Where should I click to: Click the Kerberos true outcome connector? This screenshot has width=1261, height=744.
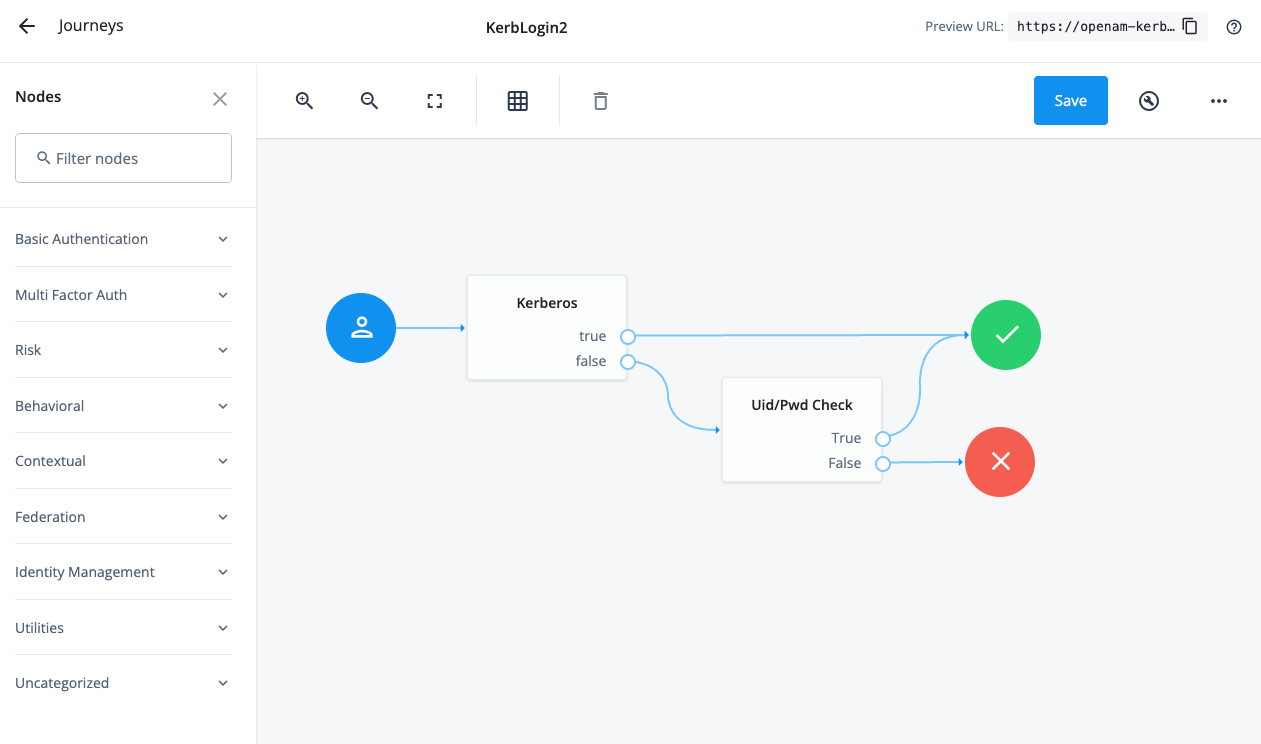[628, 336]
